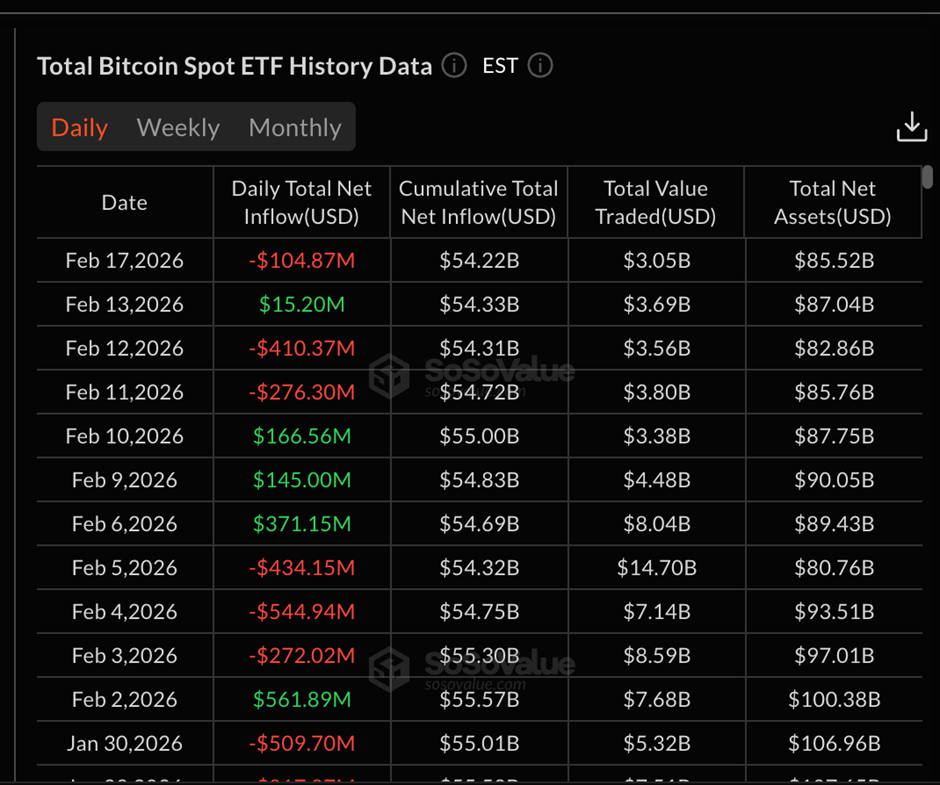940x785 pixels.
Task: Click Total Net Assets column header
Action: coord(832,202)
